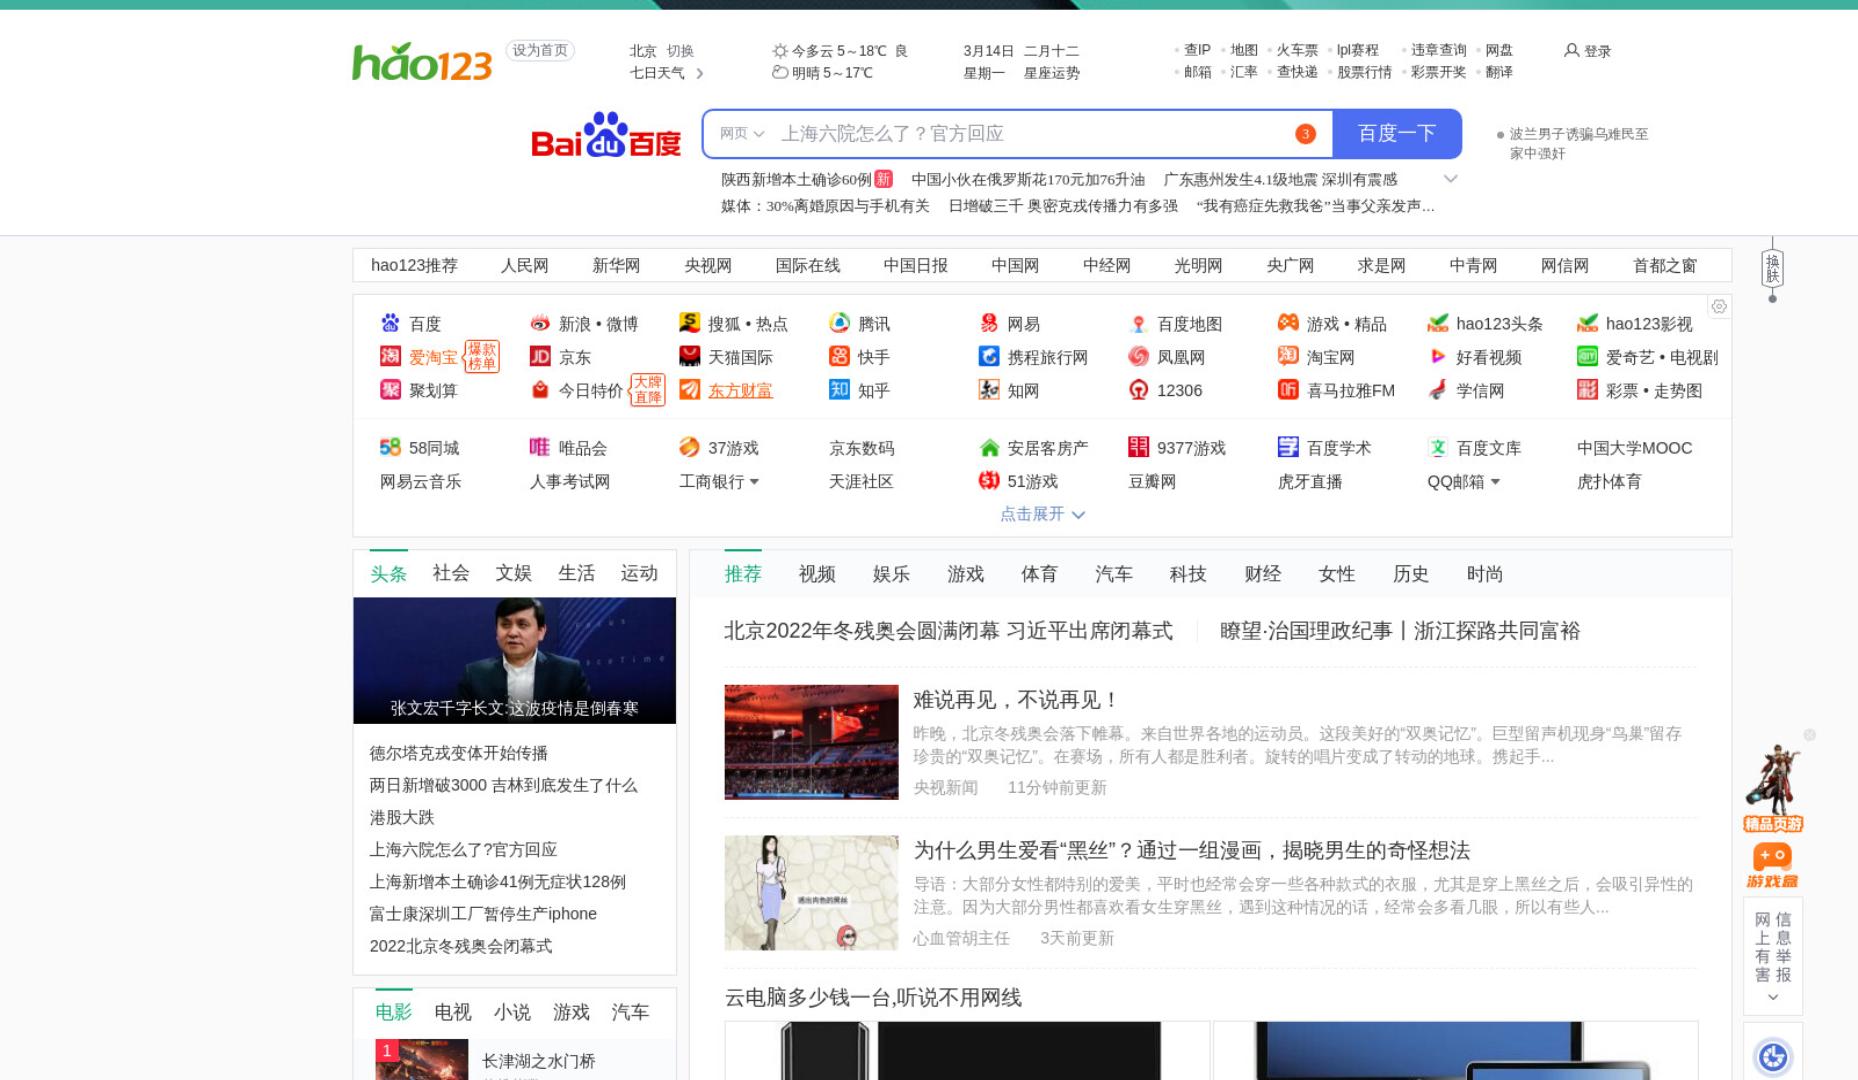Click the 天猫国际 icon
The image size is (1858, 1080).
[689, 356]
